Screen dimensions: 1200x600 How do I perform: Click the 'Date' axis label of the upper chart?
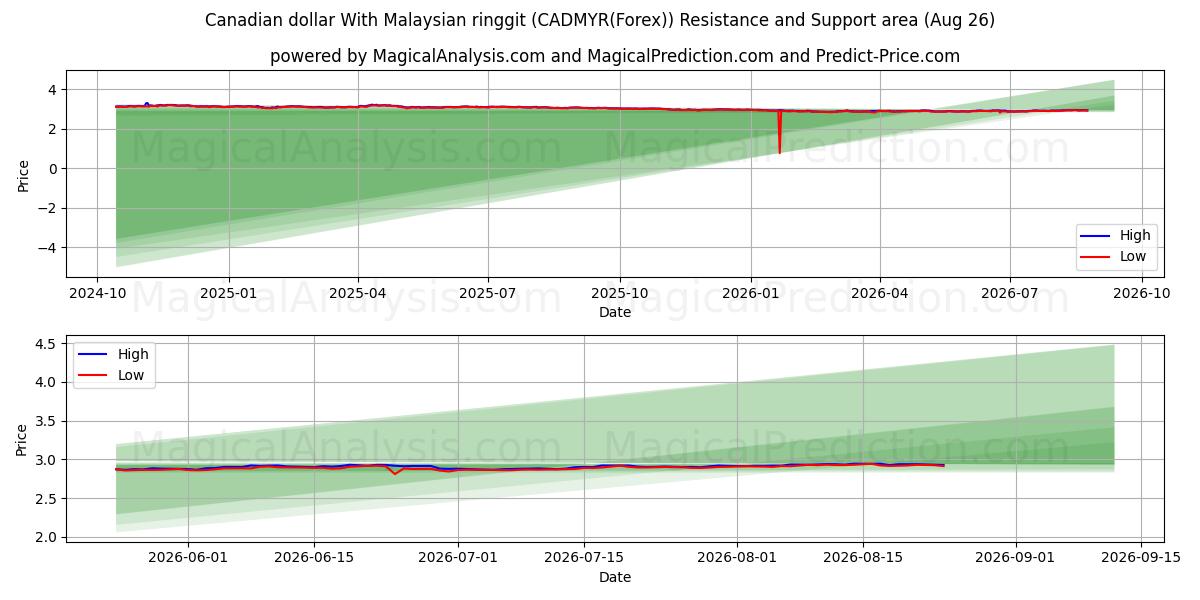[615, 312]
